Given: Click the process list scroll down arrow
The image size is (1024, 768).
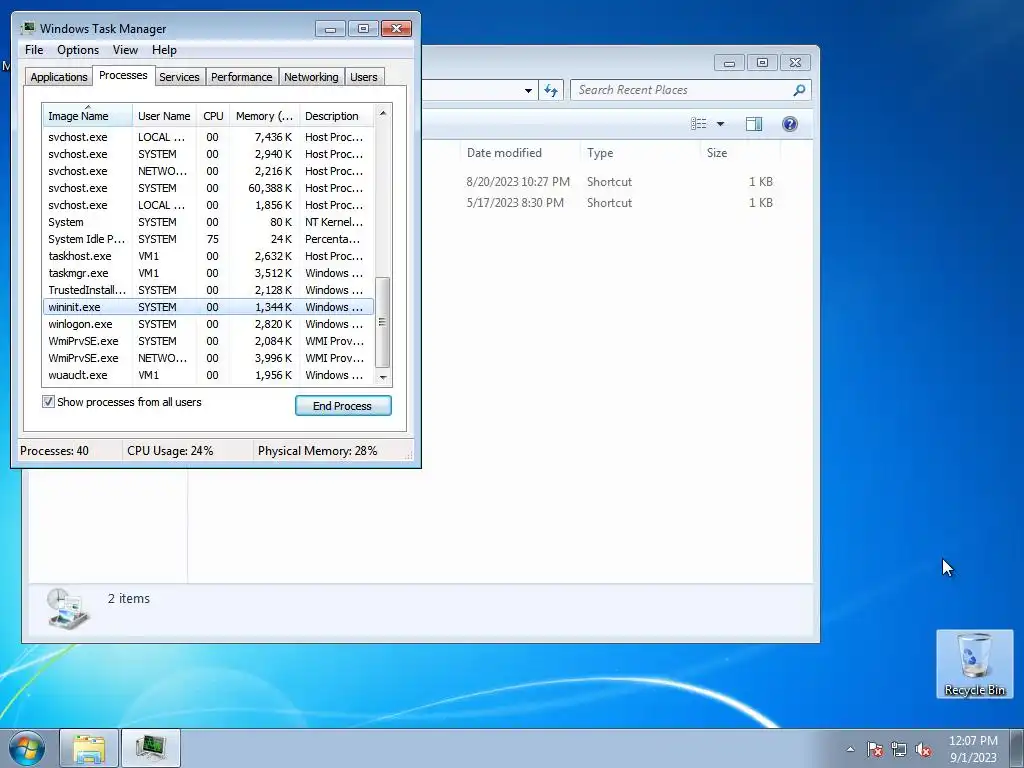Looking at the screenshot, I should (383, 377).
